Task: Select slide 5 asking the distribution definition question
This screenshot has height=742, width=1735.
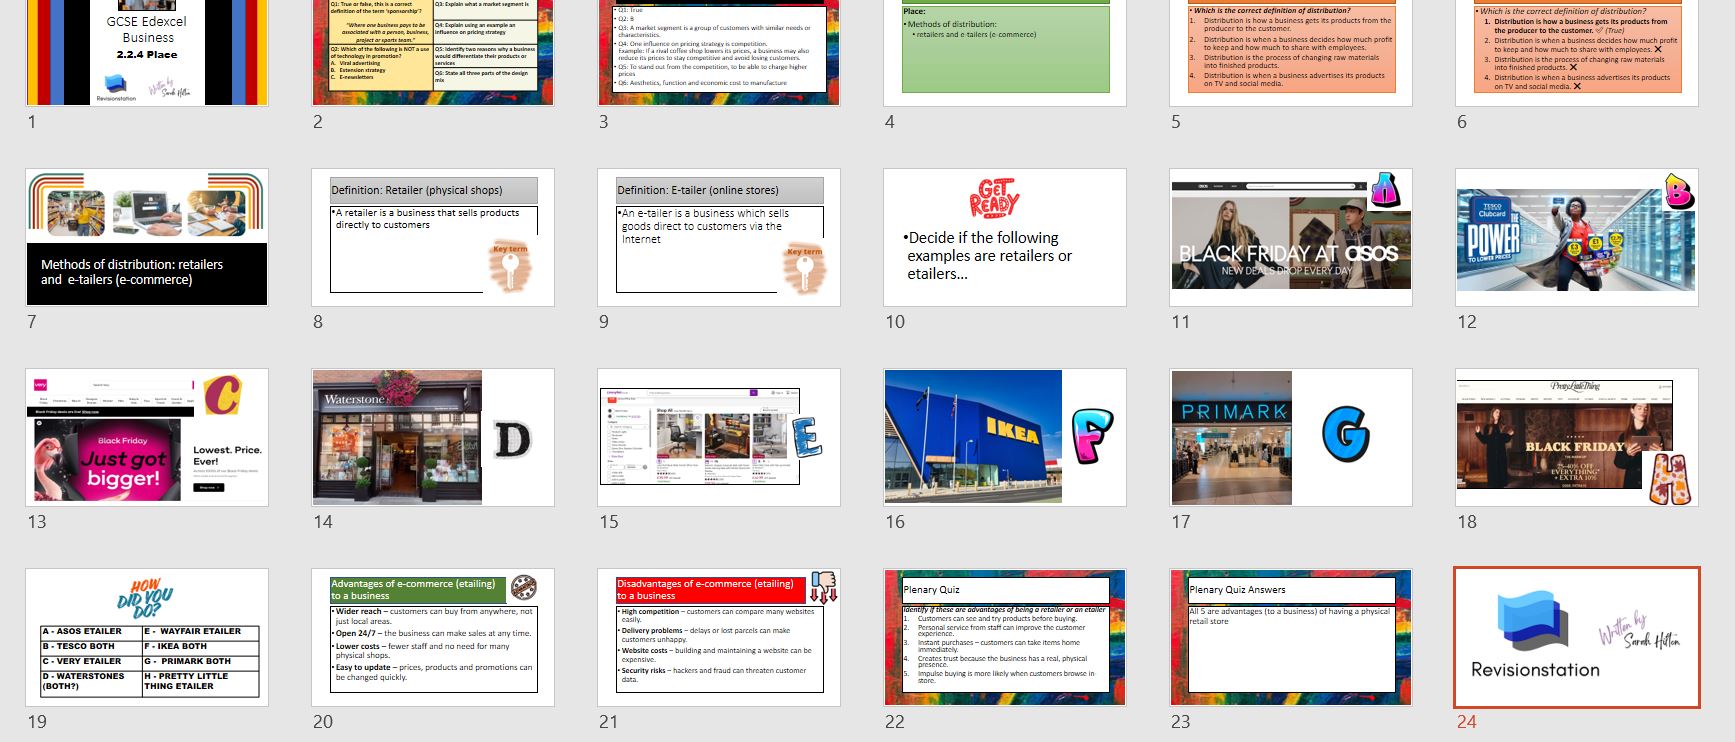Action: pyautogui.click(x=1291, y=52)
